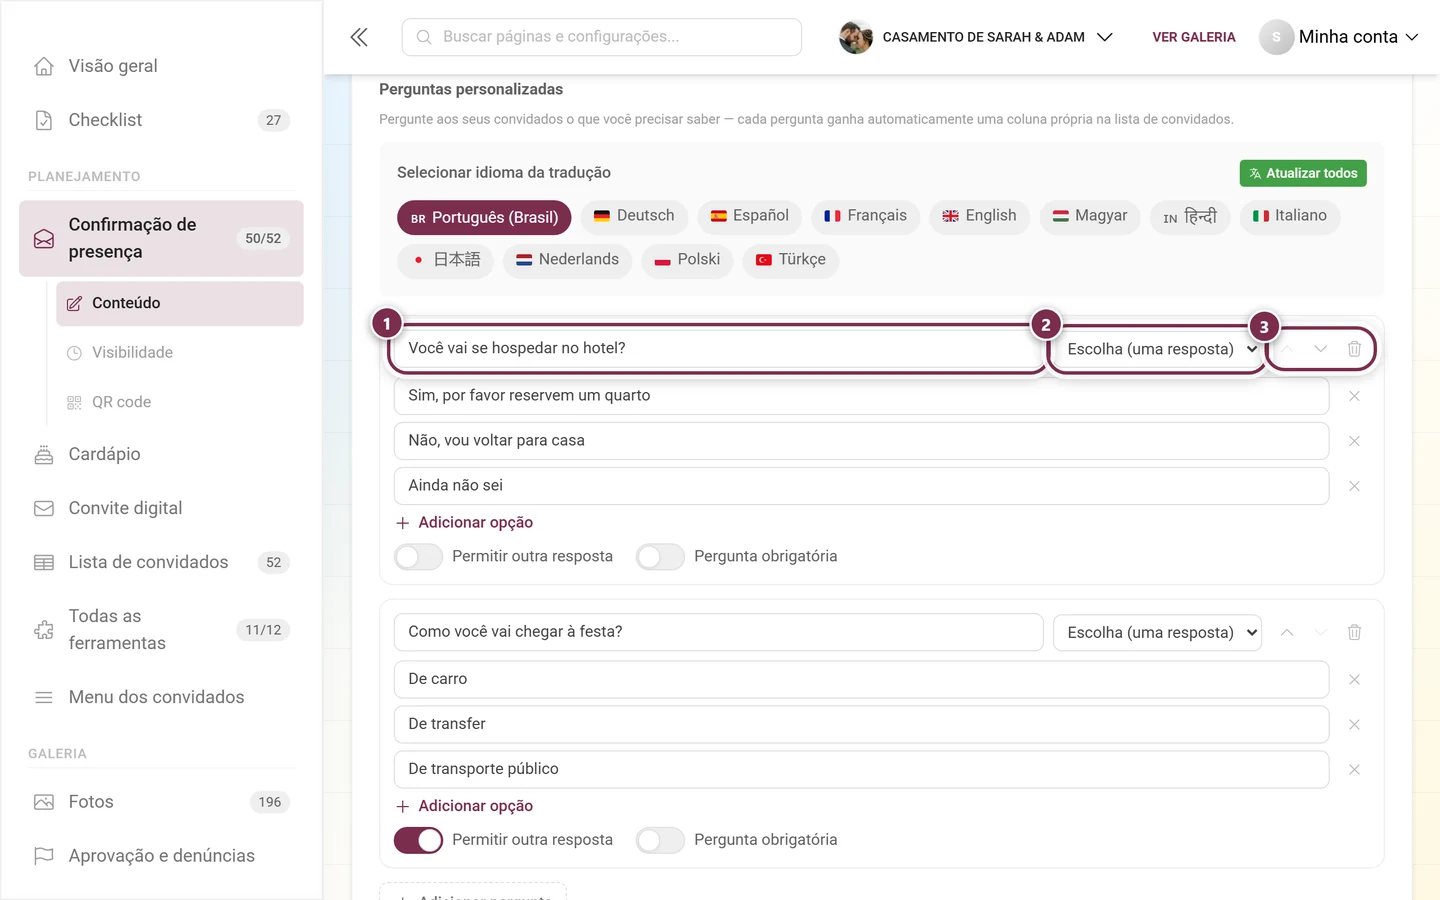The width and height of the screenshot is (1440, 900).
Task: Remove option 'Sim, por favor reservem um quarto'
Action: [1354, 396]
